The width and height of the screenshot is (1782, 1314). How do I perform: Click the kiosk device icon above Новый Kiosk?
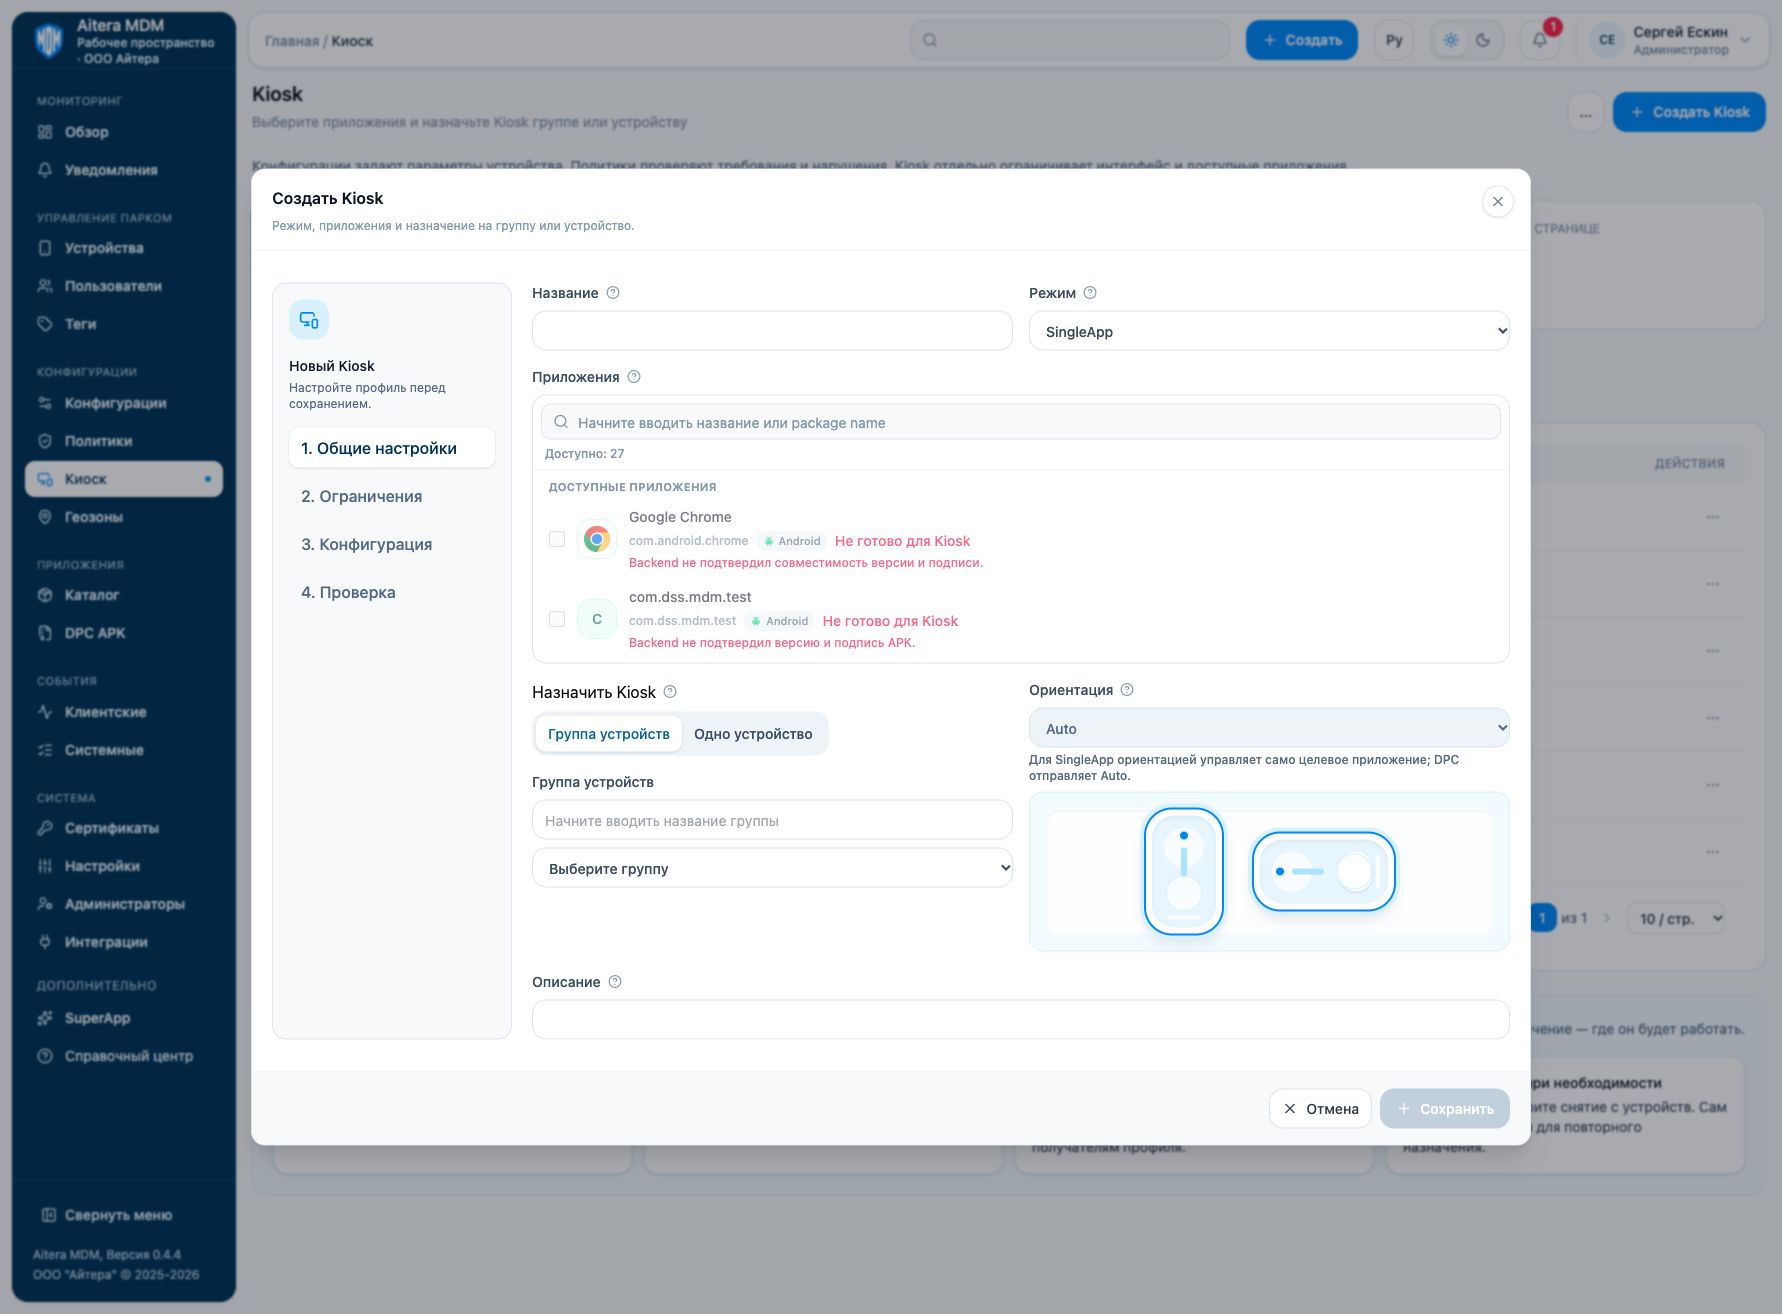(x=309, y=320)
